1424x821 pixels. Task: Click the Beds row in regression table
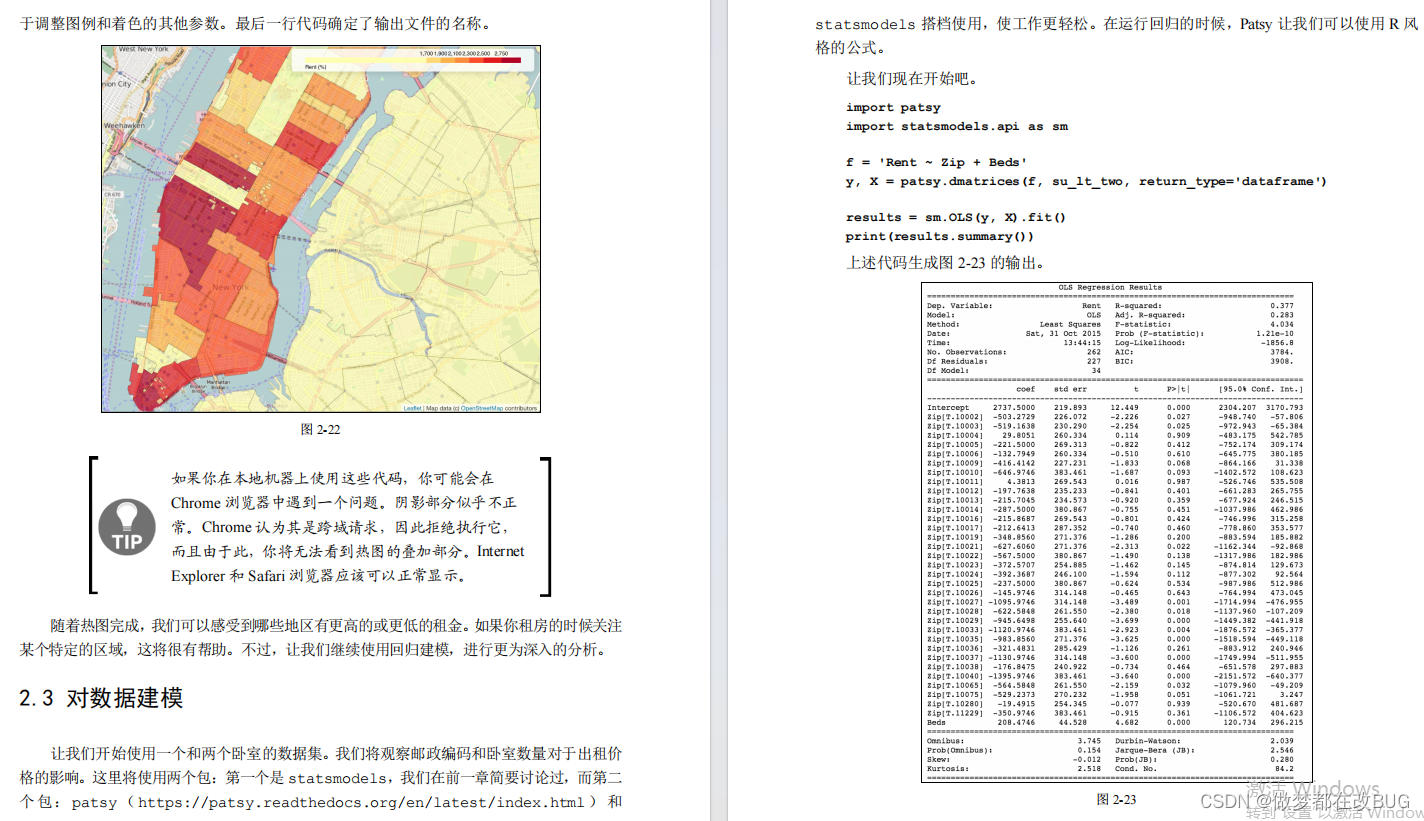click(1115, 721)
